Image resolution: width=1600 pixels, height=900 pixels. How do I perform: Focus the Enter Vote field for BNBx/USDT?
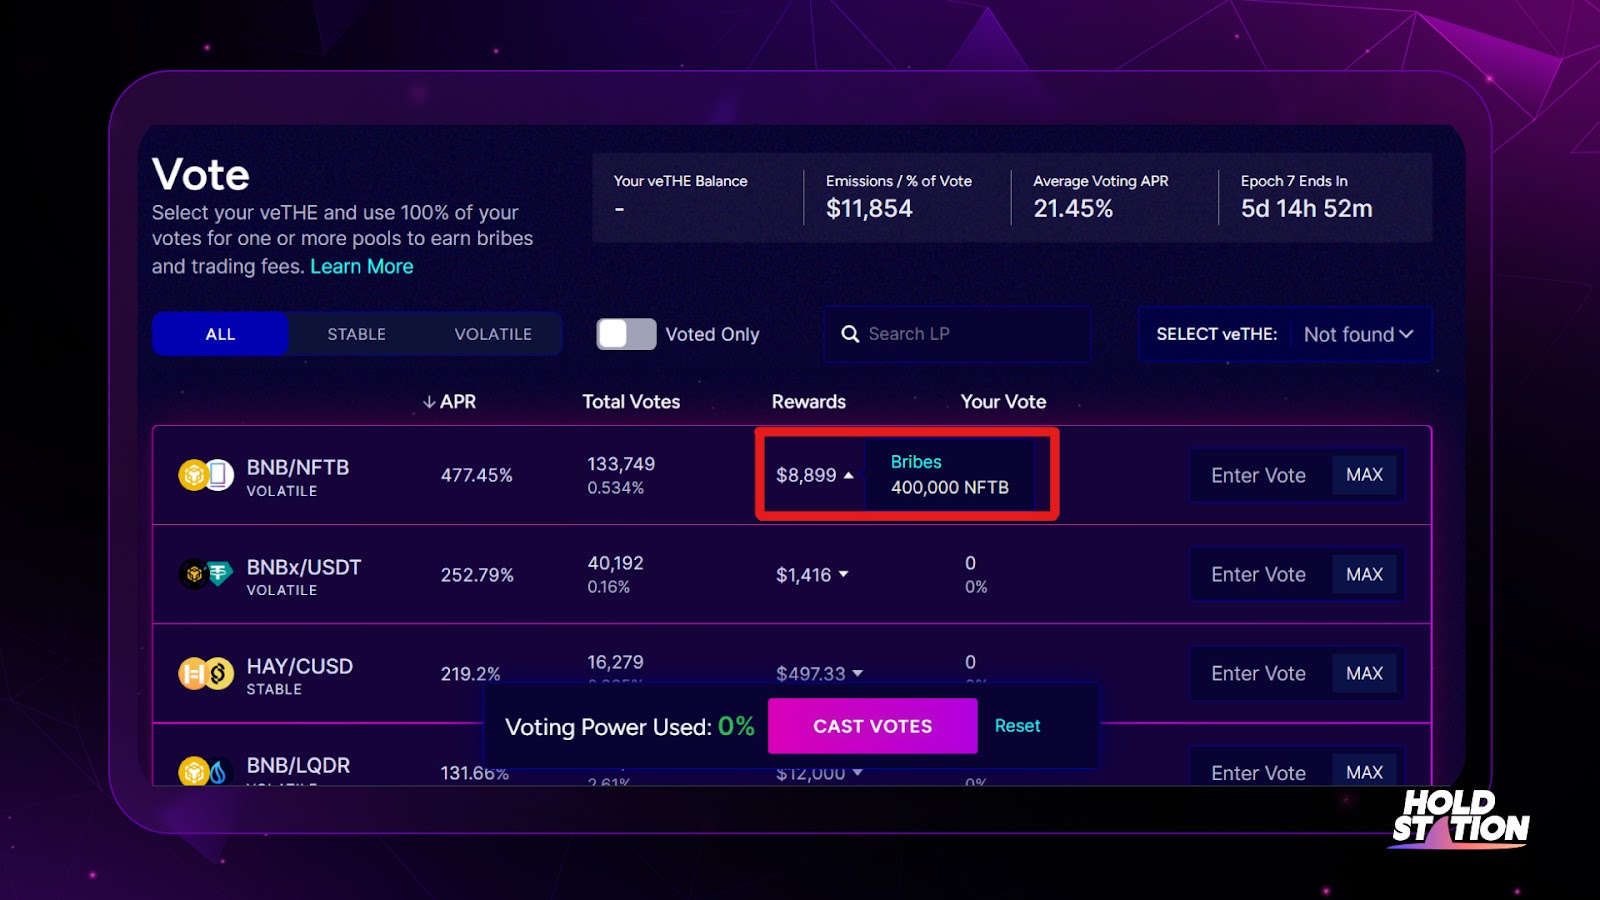point(1259,574)
